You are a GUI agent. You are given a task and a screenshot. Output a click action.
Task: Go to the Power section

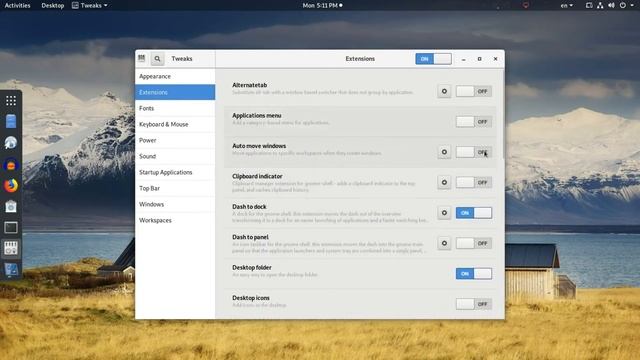pos(175,140)
